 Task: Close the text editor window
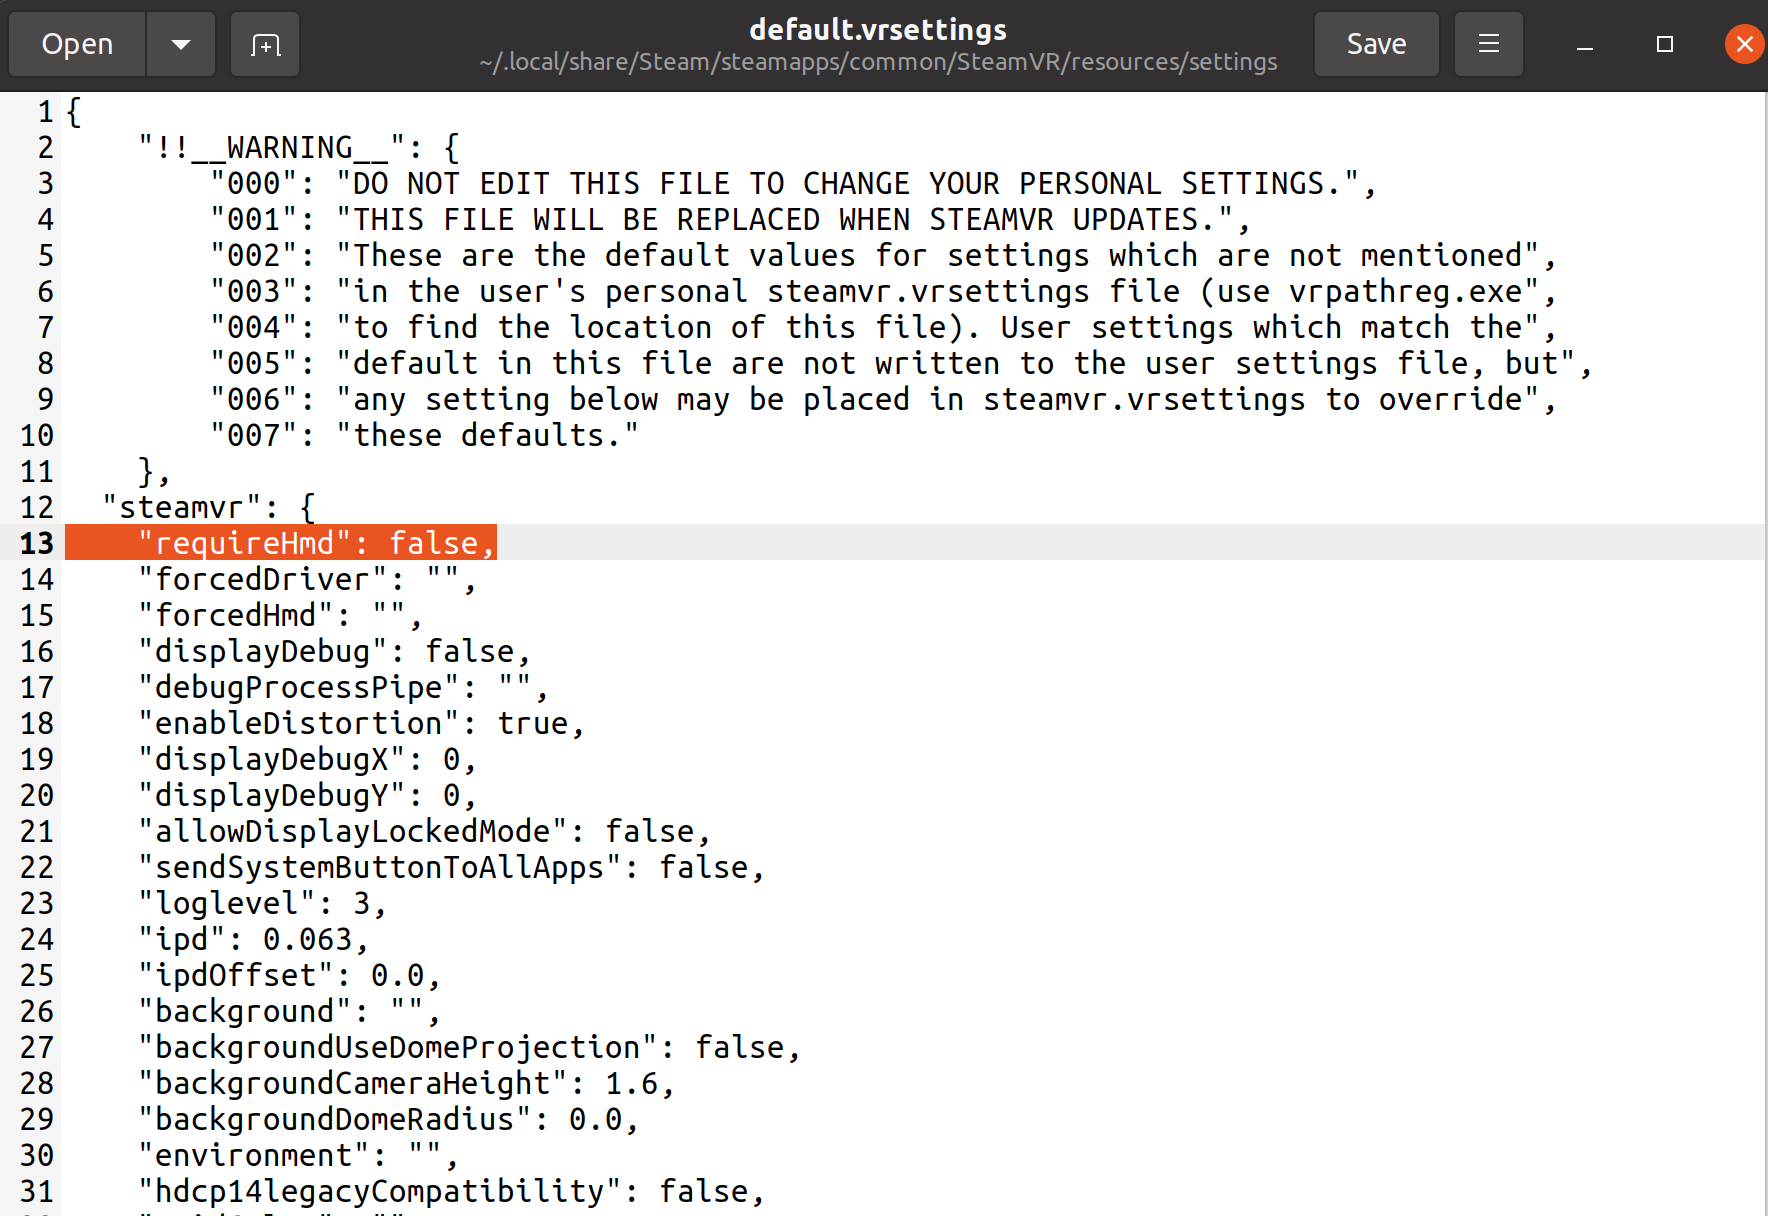[x=1745, y=44]
